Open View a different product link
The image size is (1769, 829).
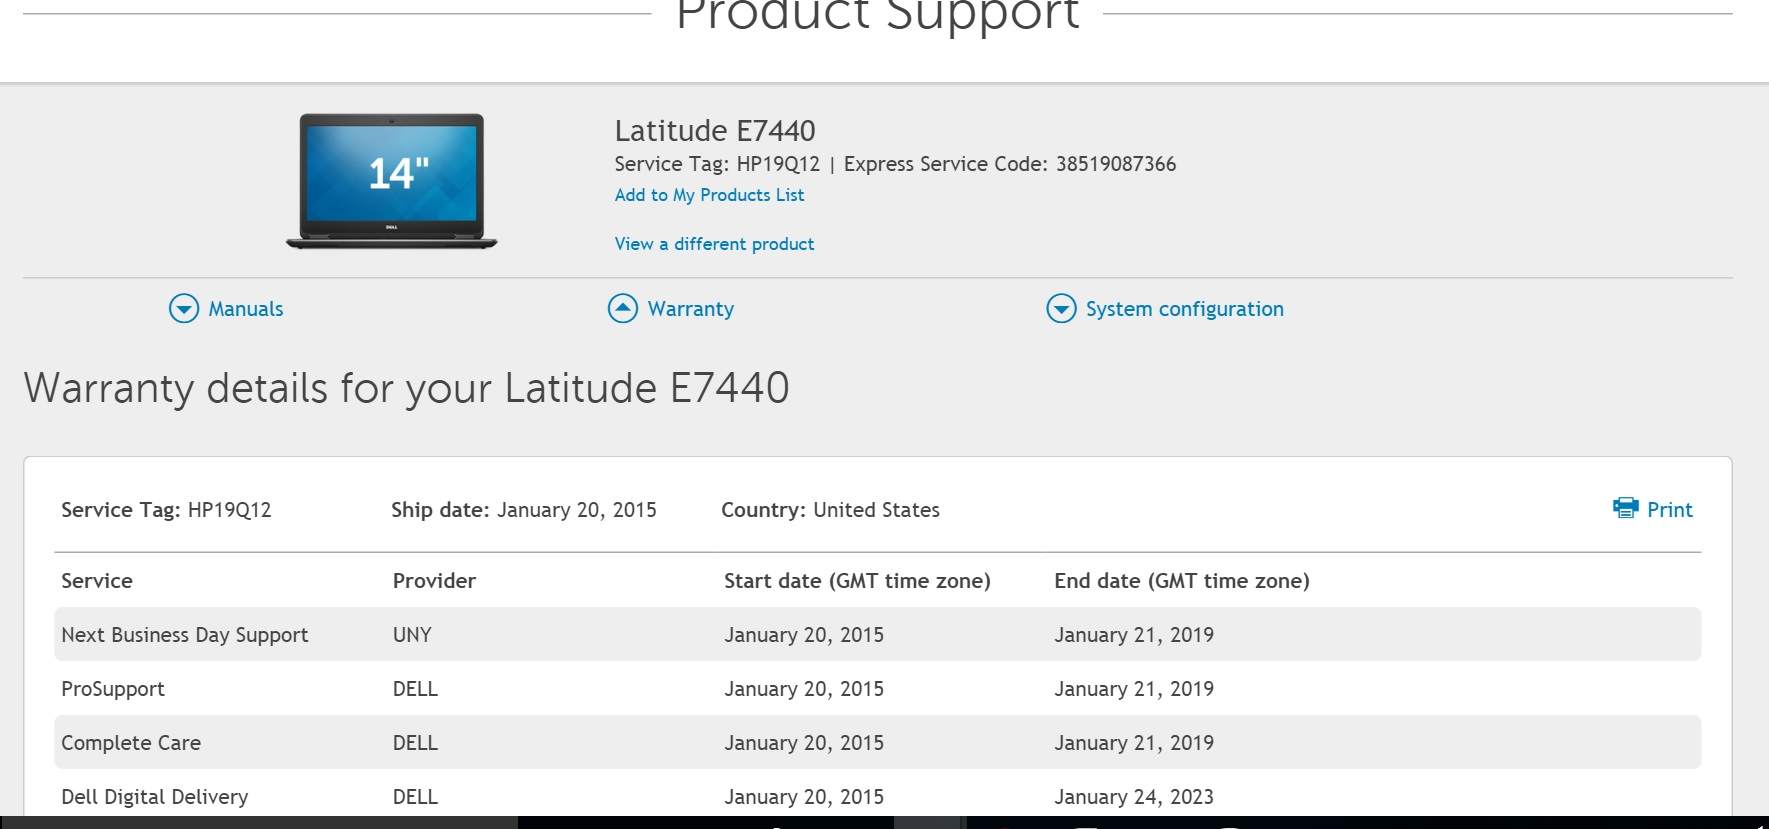pyautogui.click(x=714, y=244)
